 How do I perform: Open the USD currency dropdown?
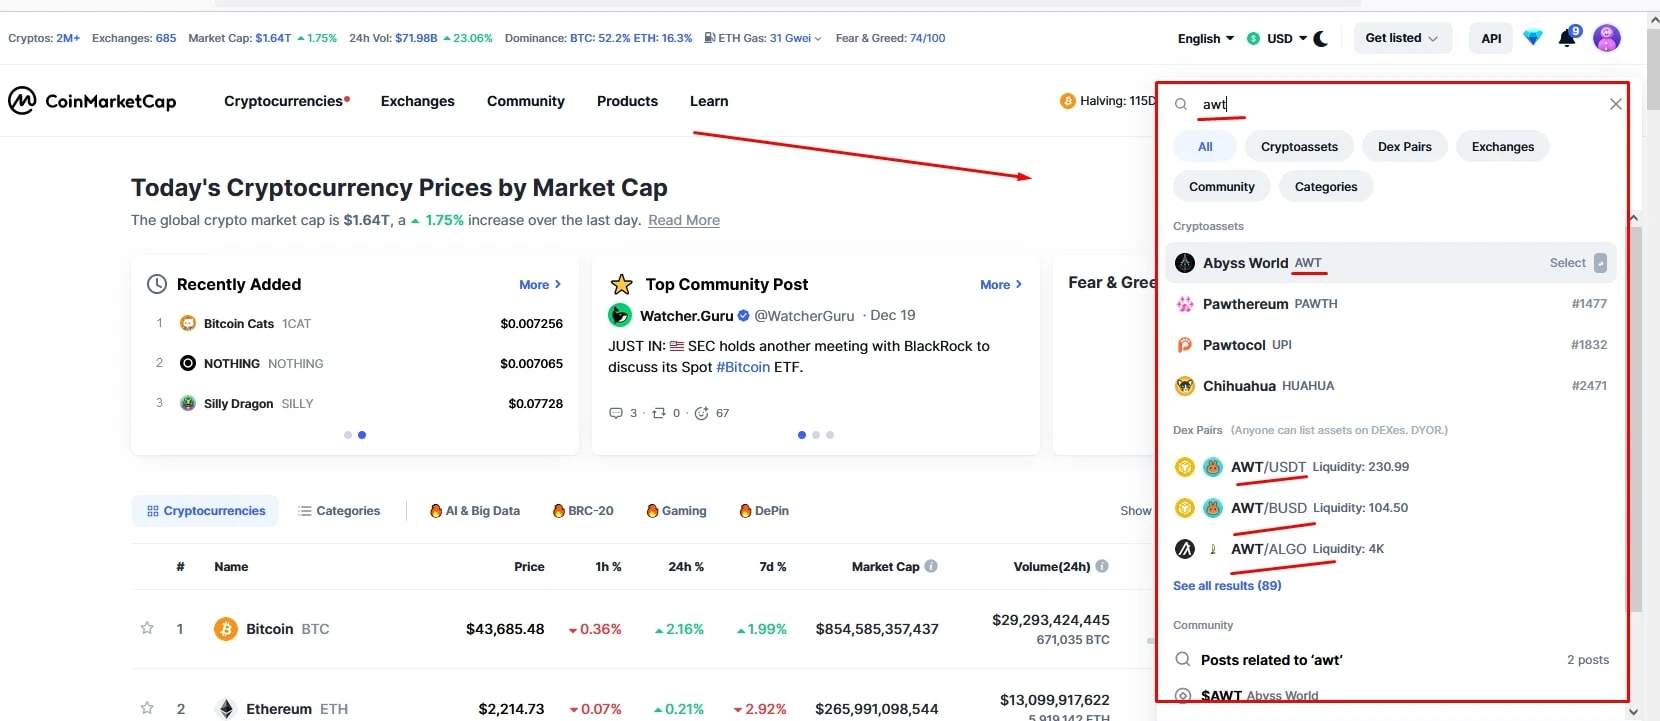click(1277, 39)
